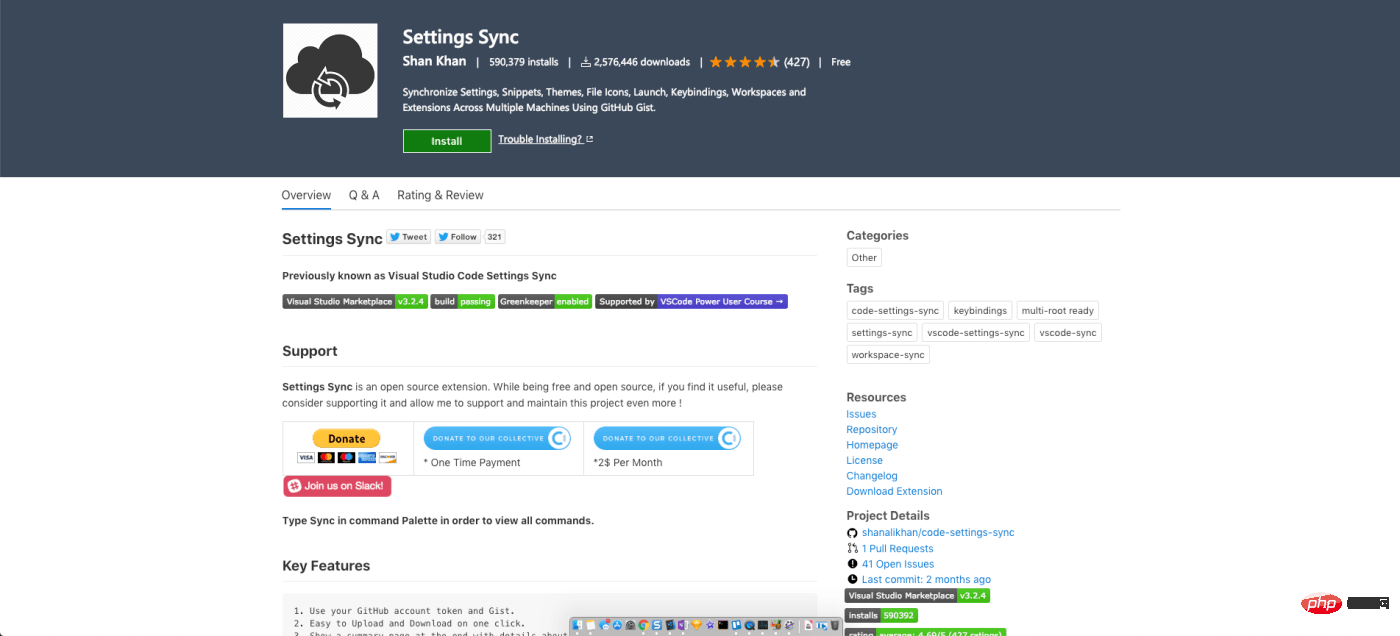
Task: Click the Twitter Follow button
Action: [x=457, y=237]
